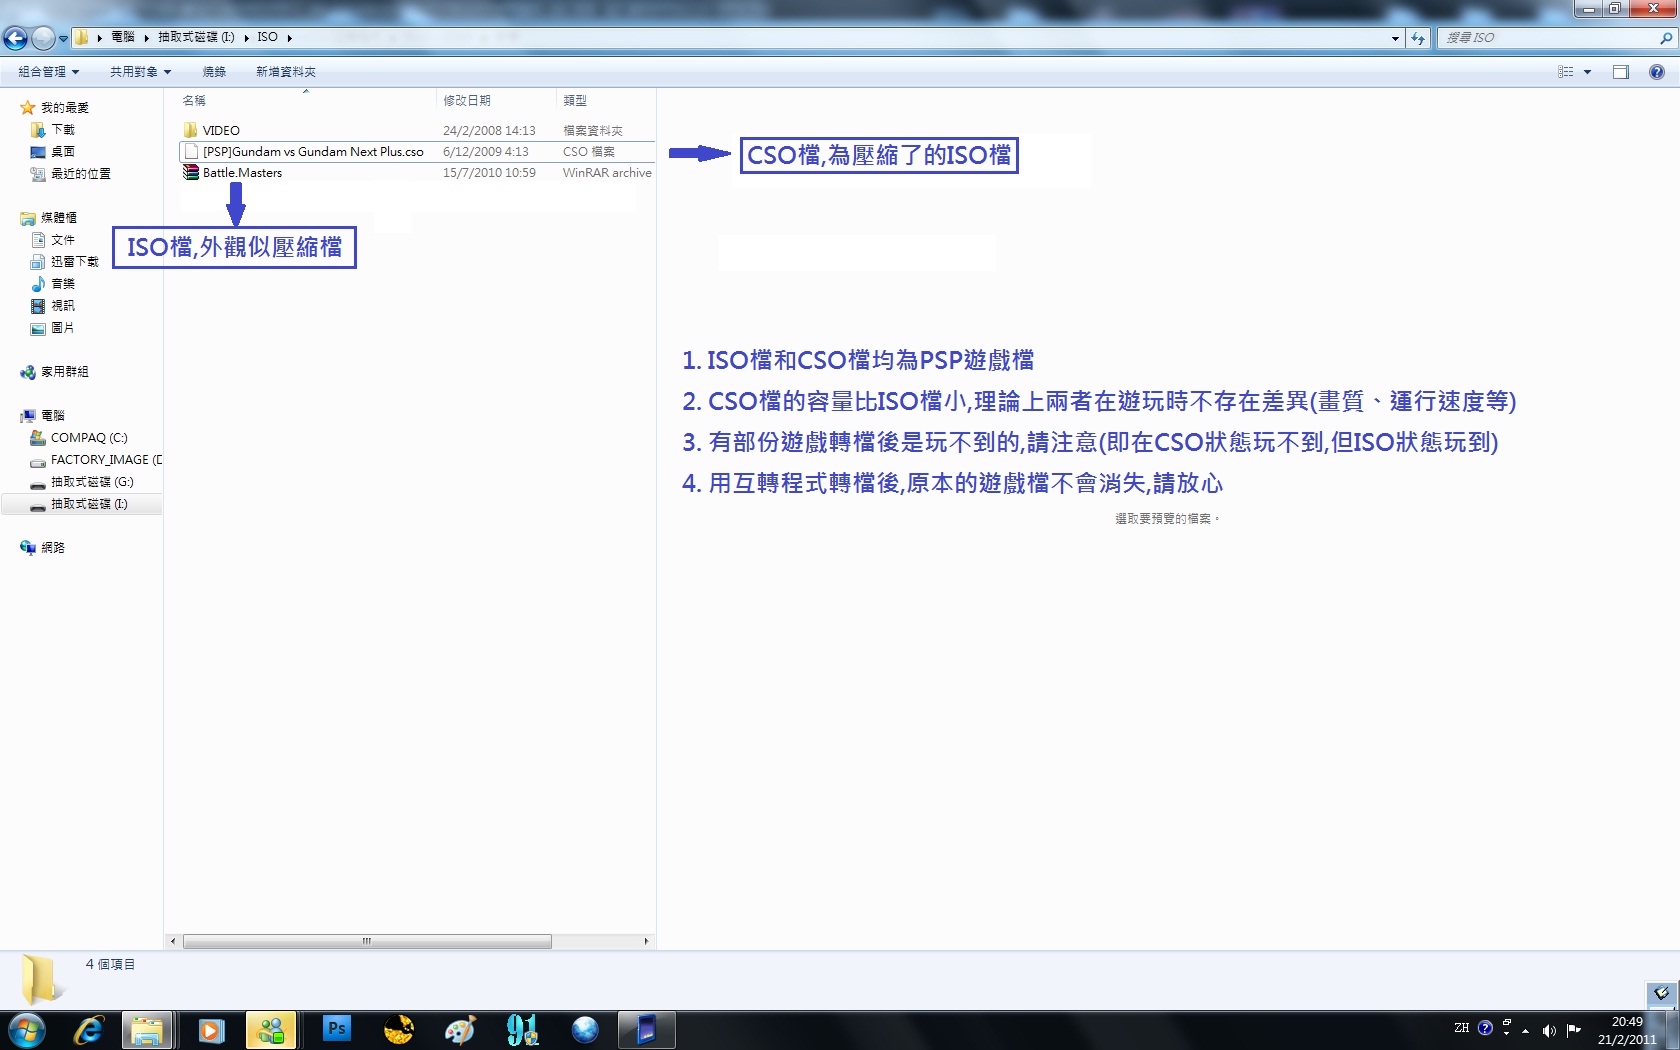
Task: Toggle the preview pane icon
Action: [1620, 72]
